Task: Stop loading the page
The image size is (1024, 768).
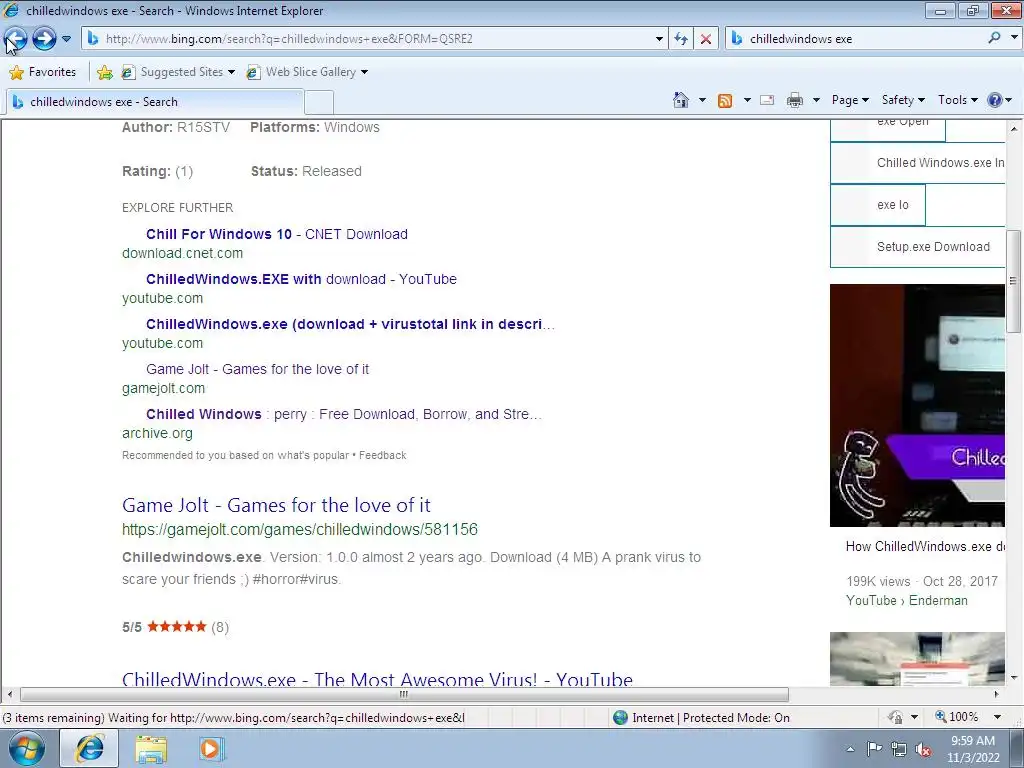Action: (x=706, y=39)
